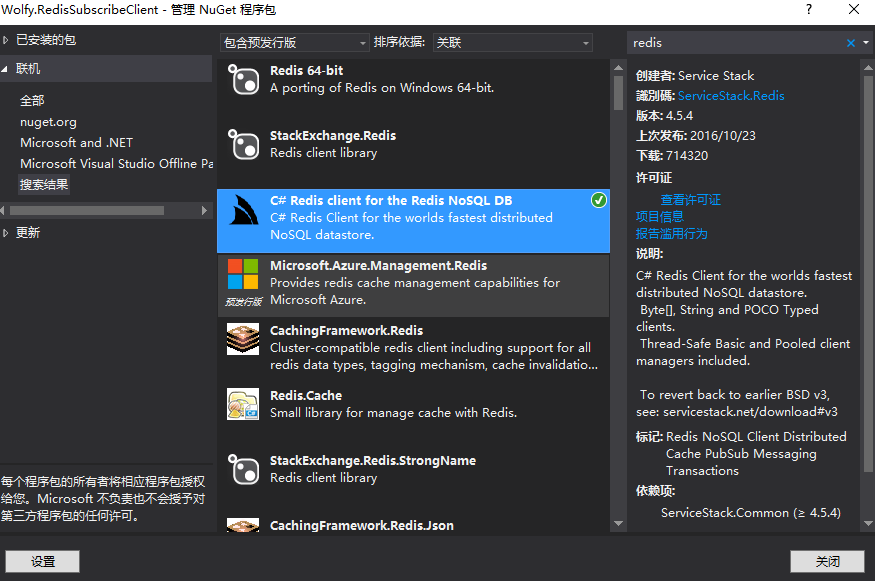Screen dimensions: 875x581
Task: Open the ServiceStack.Redis ID link
Action: pos(731,96)
